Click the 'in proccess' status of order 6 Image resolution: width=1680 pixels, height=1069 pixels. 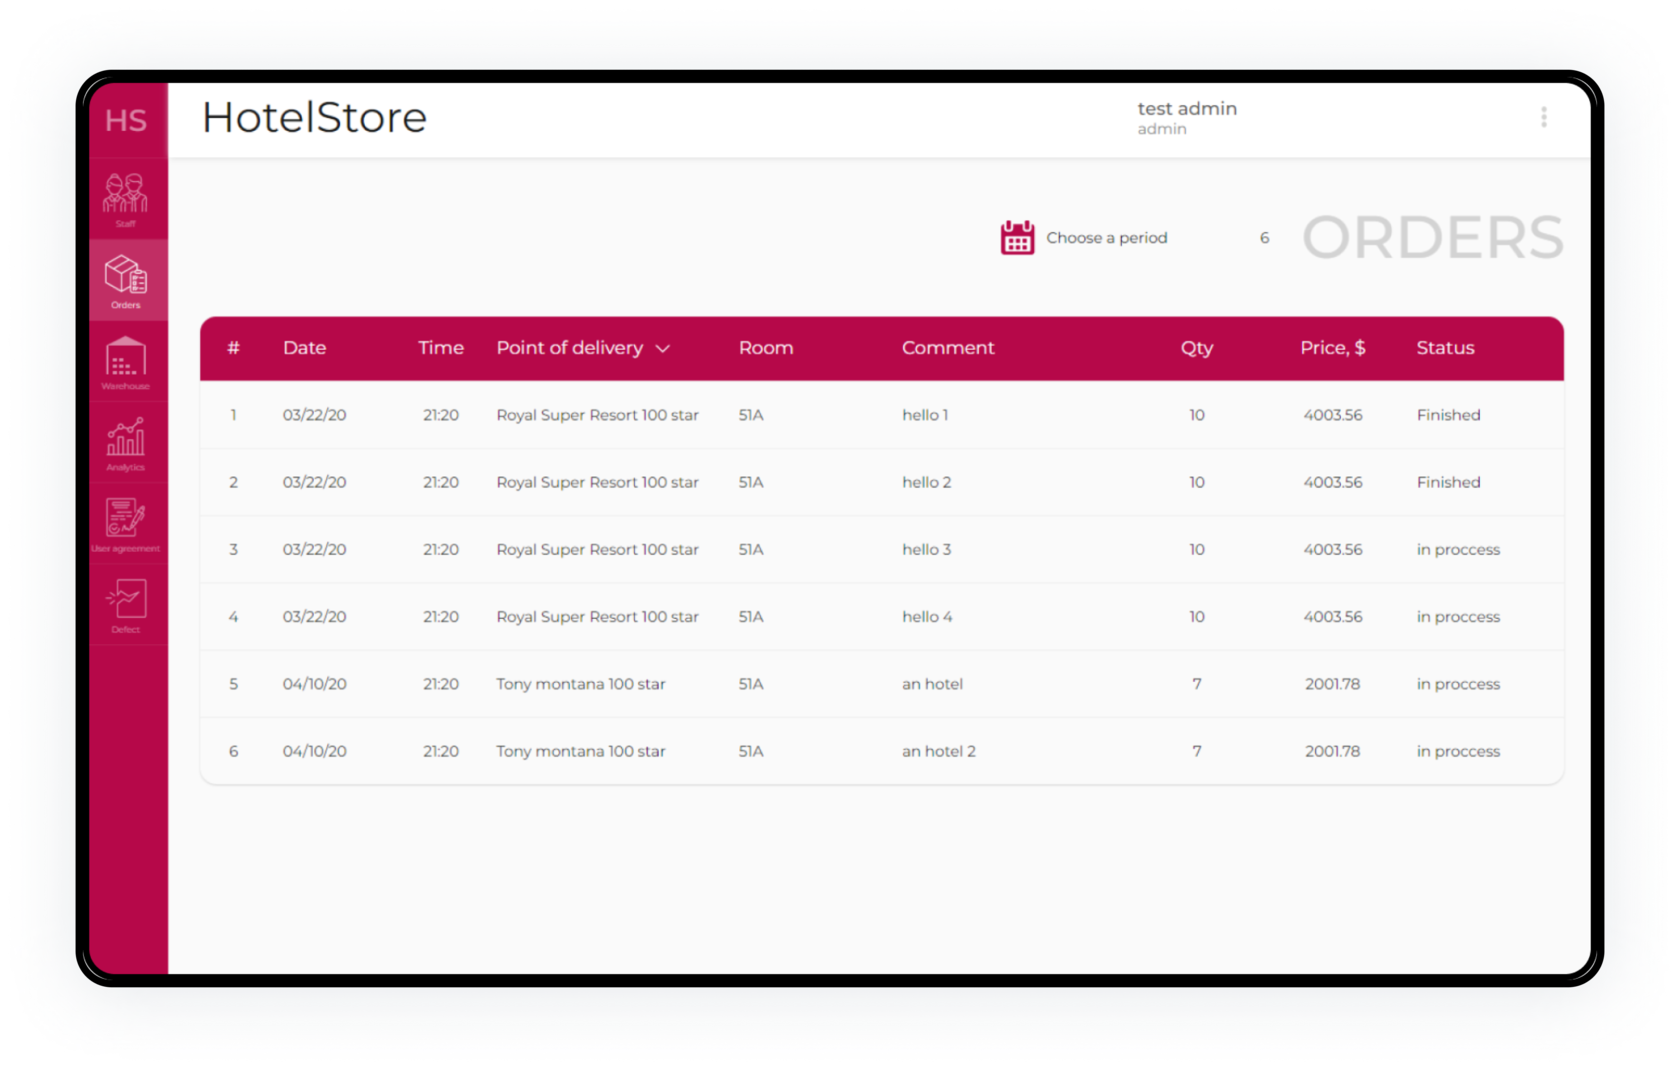(1458, 751)
